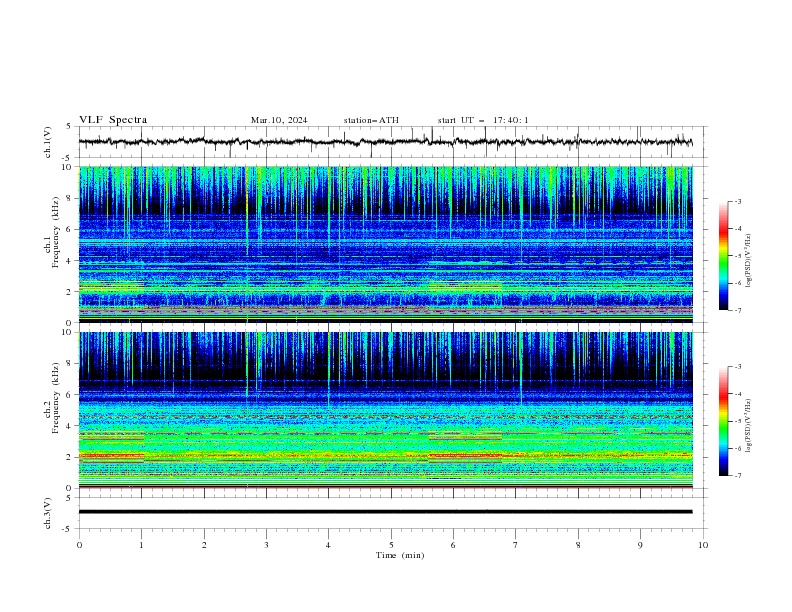
Task: Click the time axis tick label '7'
Action: 516,545
